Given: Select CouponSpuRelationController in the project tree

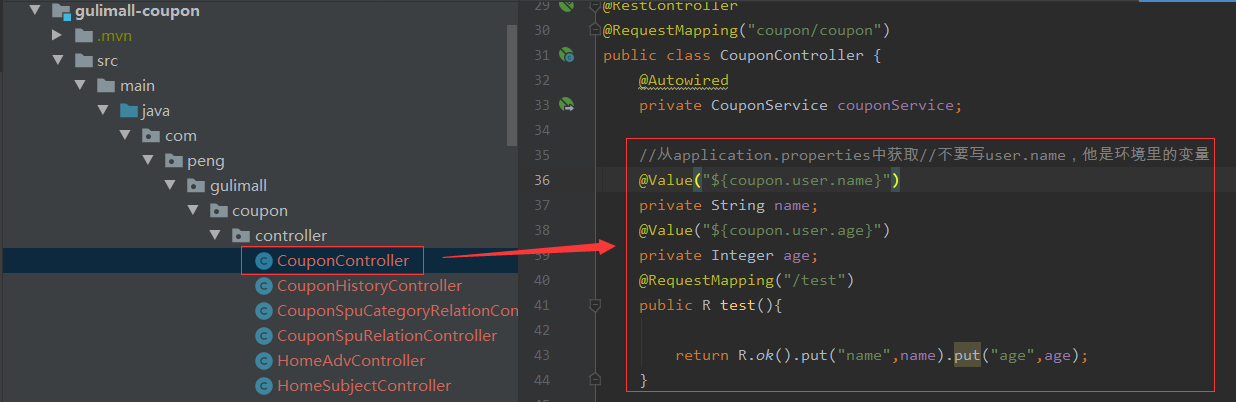Looking at the screenshot, I should [387, 336].
